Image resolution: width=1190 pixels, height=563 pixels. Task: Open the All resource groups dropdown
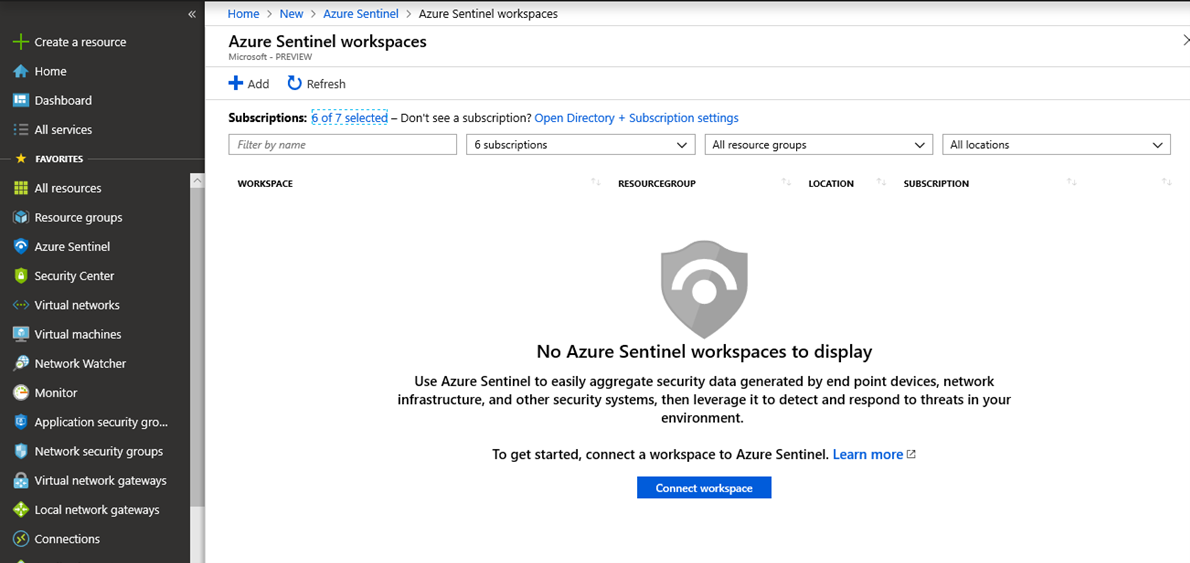(x=819, y=144)
